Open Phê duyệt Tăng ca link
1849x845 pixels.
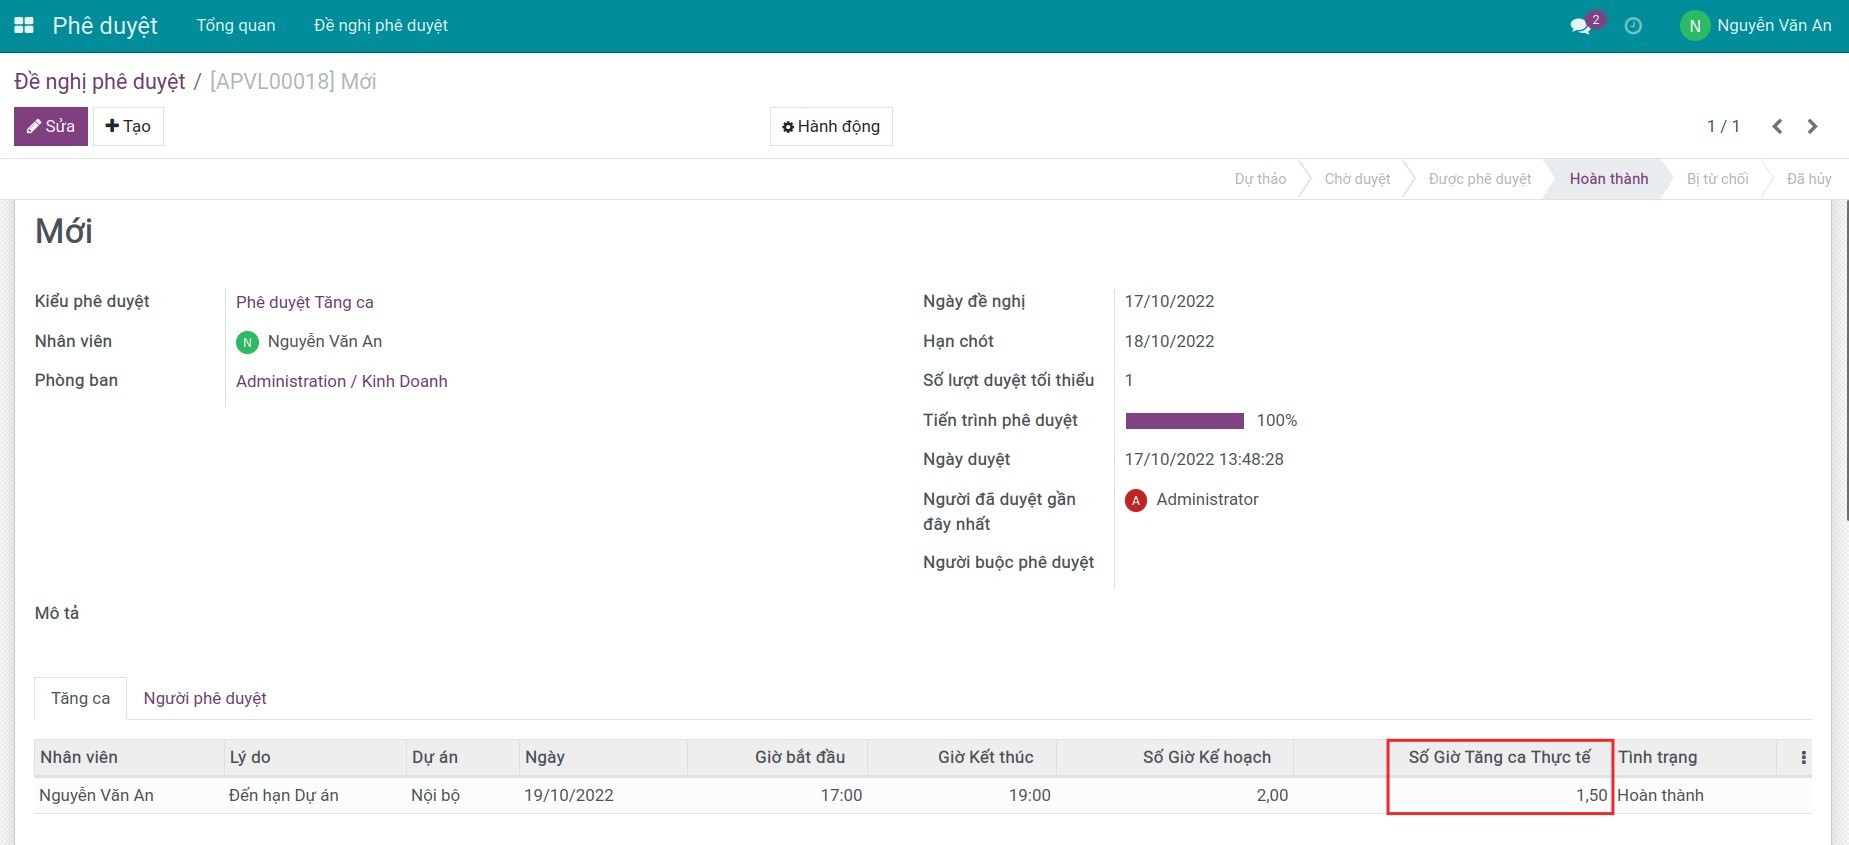[305, 302]
